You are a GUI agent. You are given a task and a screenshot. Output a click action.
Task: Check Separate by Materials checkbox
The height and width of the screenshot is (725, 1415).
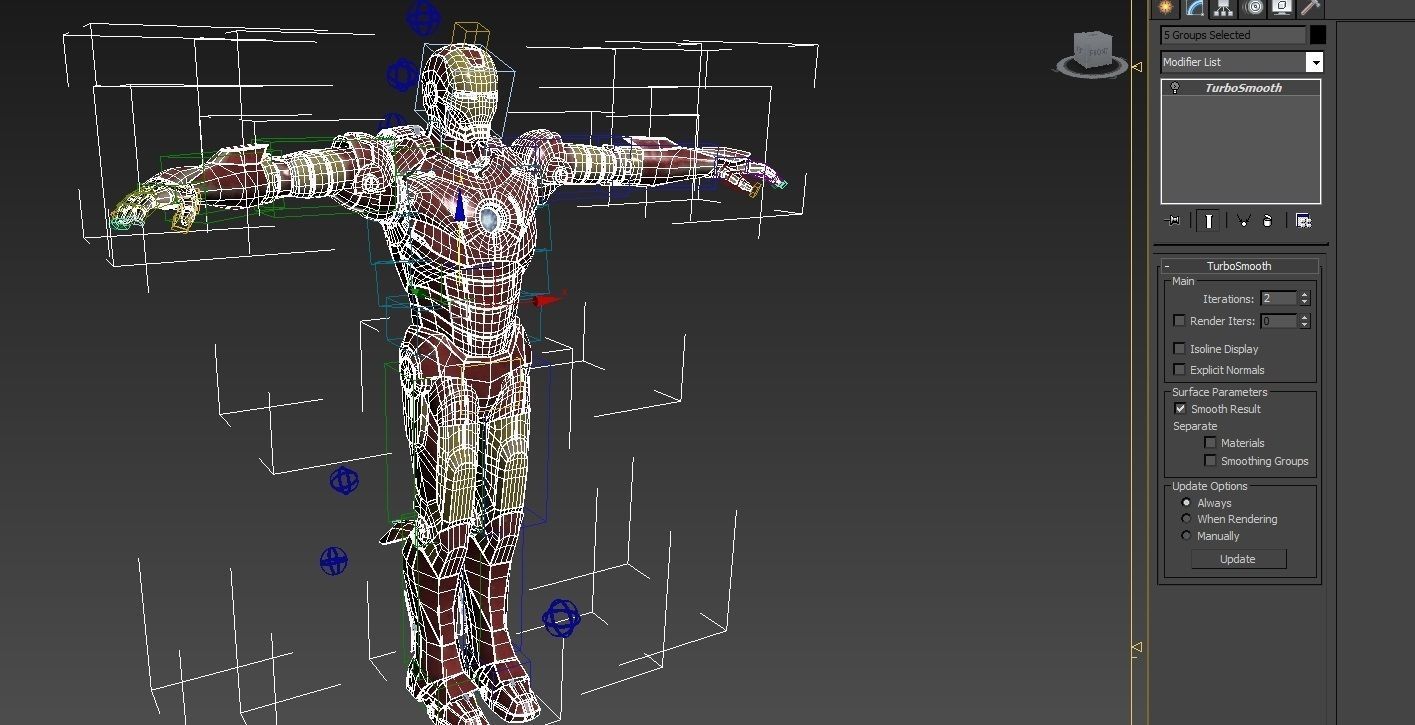[1210, 442]
